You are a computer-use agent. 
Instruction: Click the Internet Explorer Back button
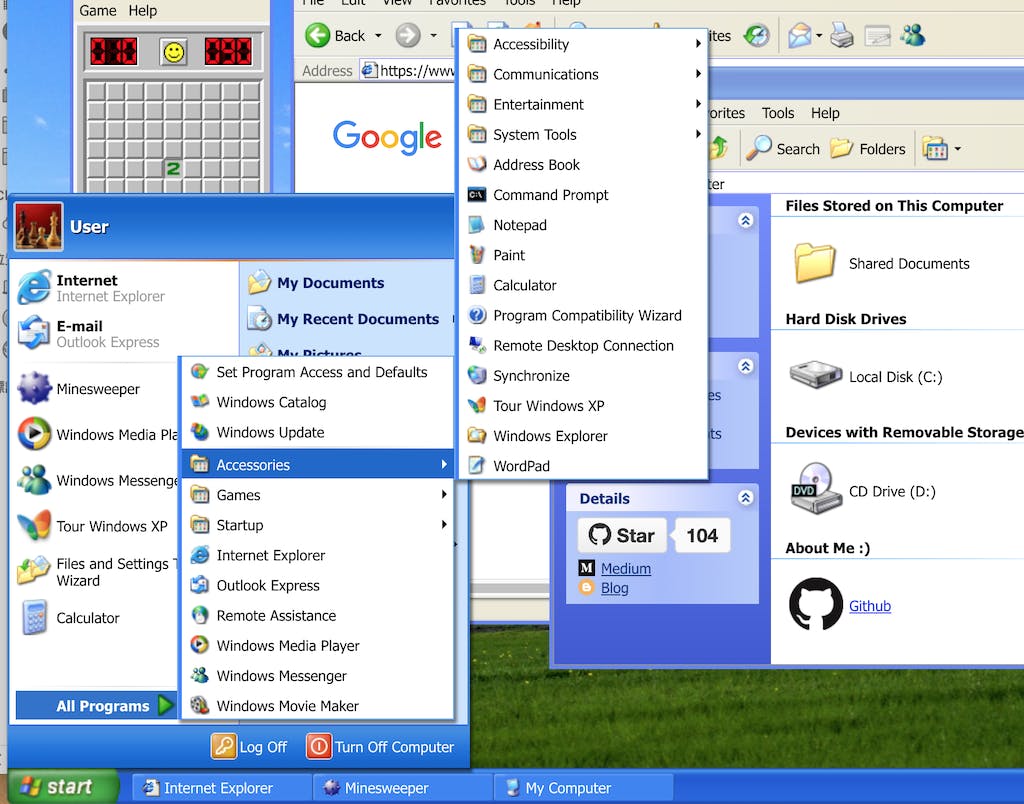[335, 36]
